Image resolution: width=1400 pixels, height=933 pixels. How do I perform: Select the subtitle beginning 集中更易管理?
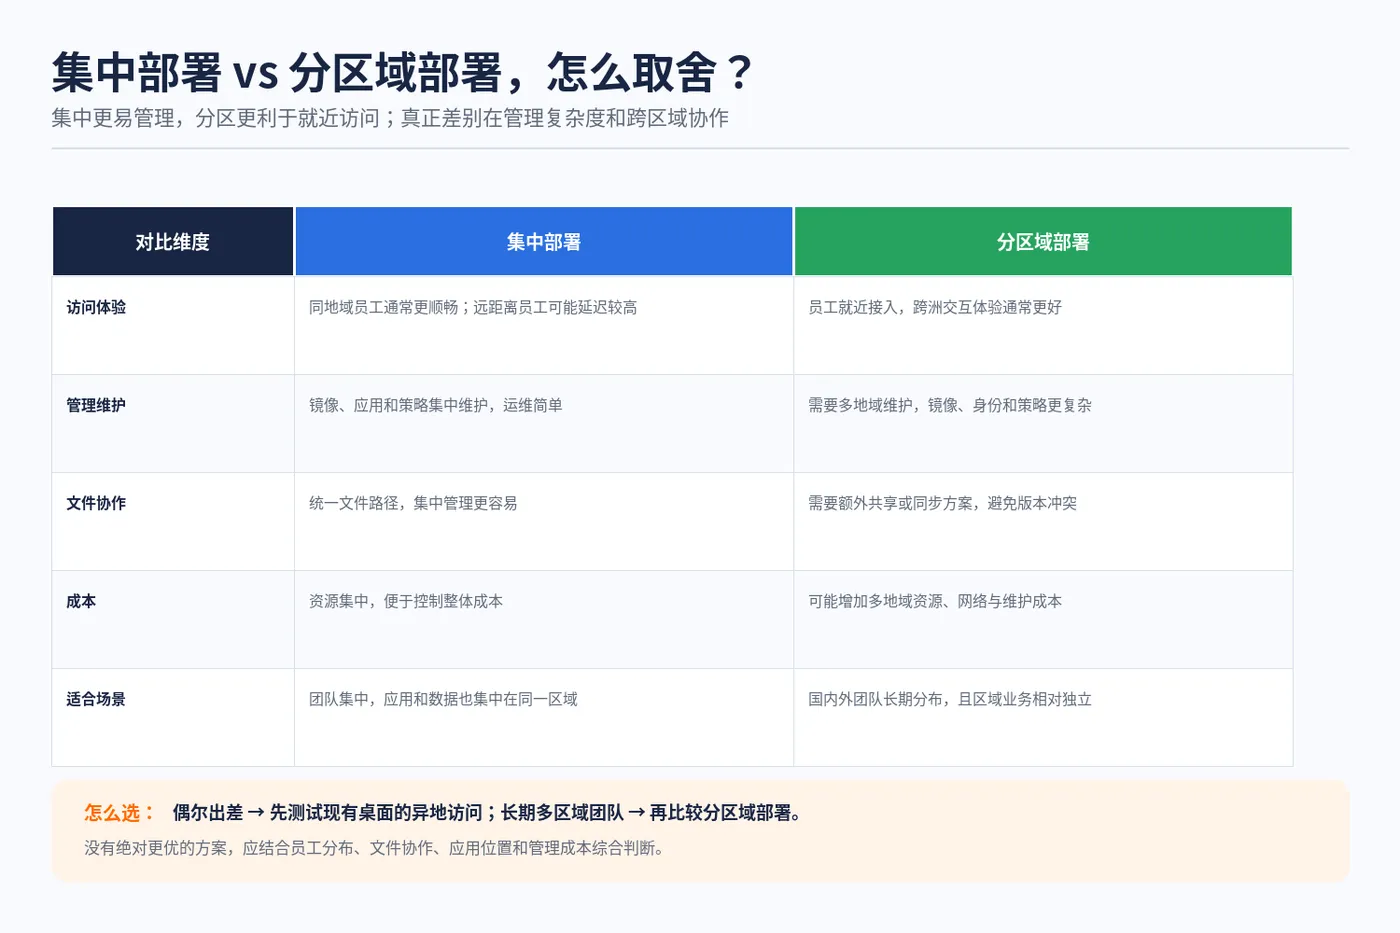[390, 118]
